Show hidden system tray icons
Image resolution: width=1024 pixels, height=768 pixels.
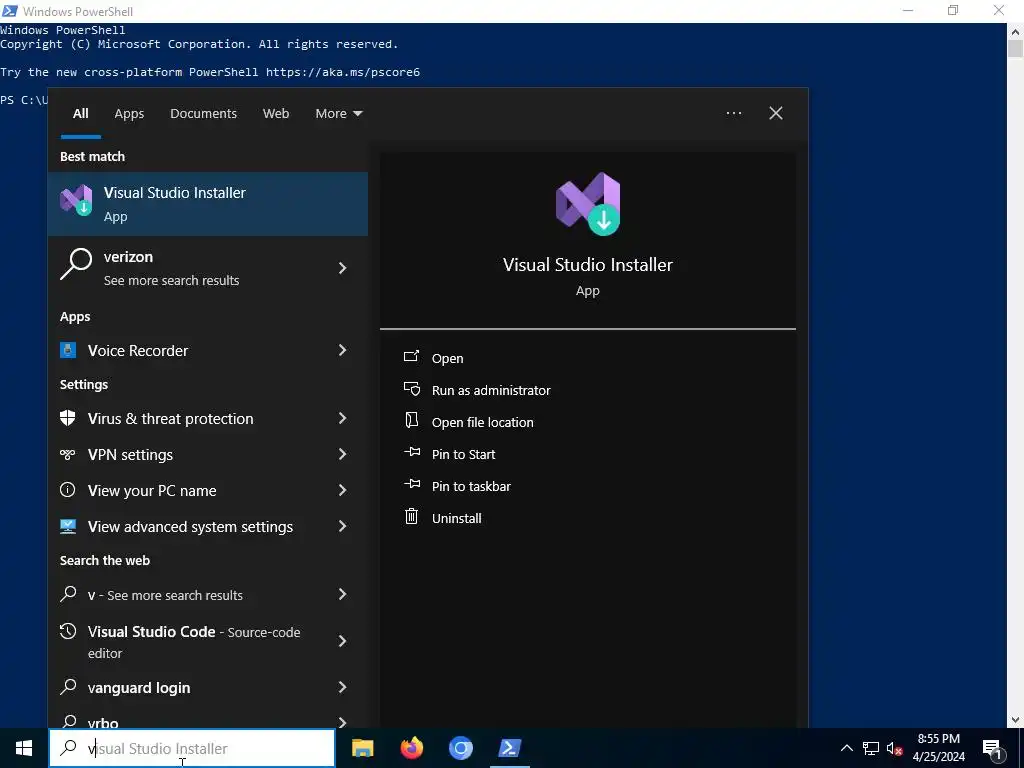pyautogui.click(x=846, y=748)
